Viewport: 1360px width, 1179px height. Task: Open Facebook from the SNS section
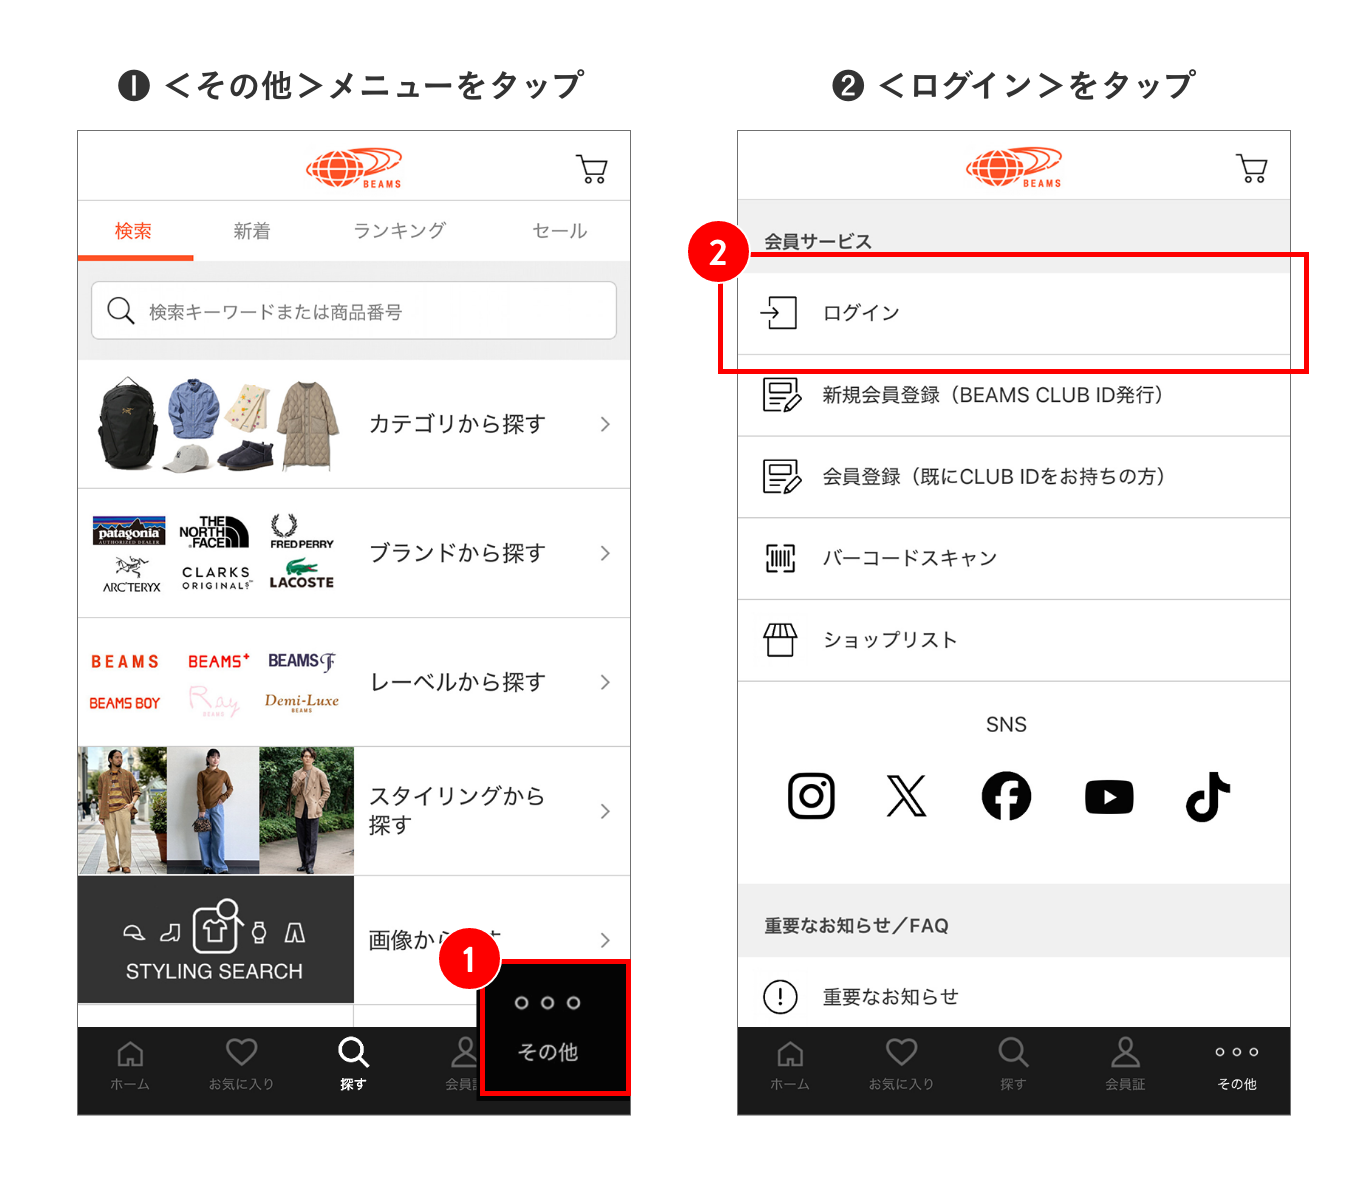coord(1006,796)
